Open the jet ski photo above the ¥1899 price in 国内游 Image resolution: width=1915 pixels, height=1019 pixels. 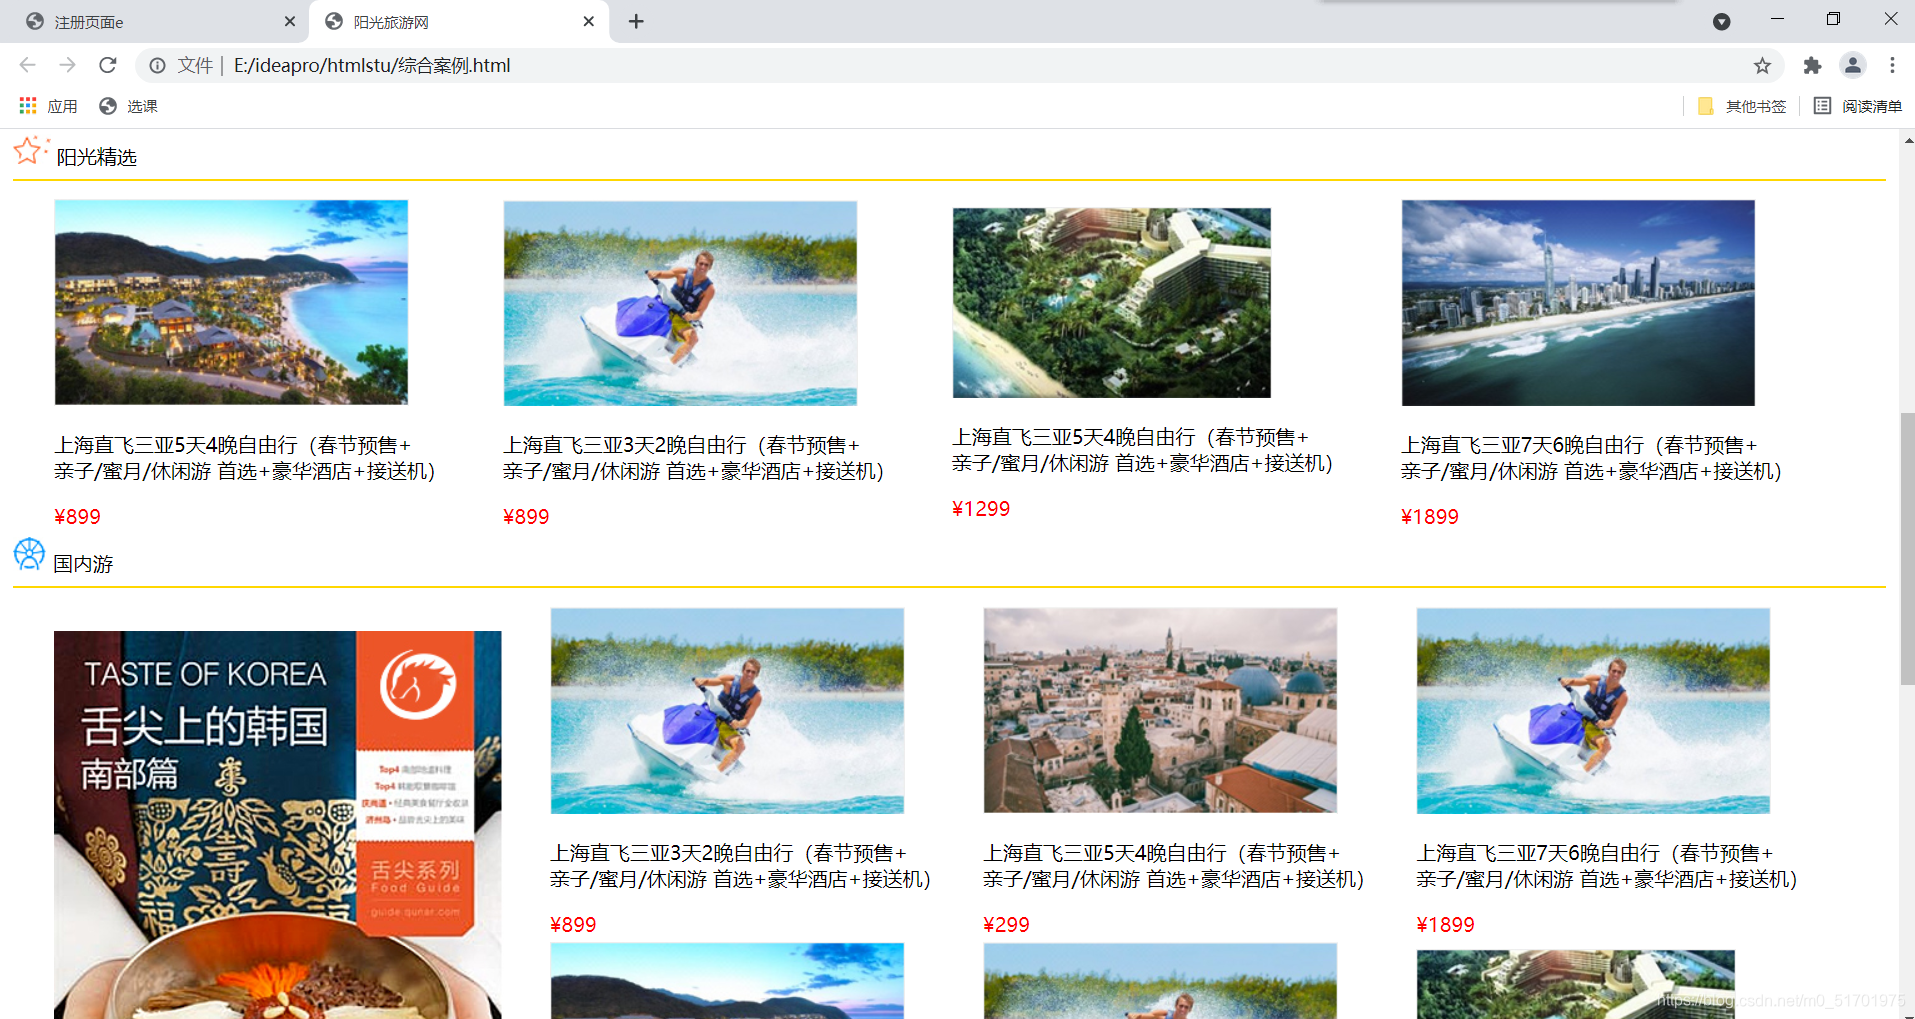click(x=1593, y=711)
